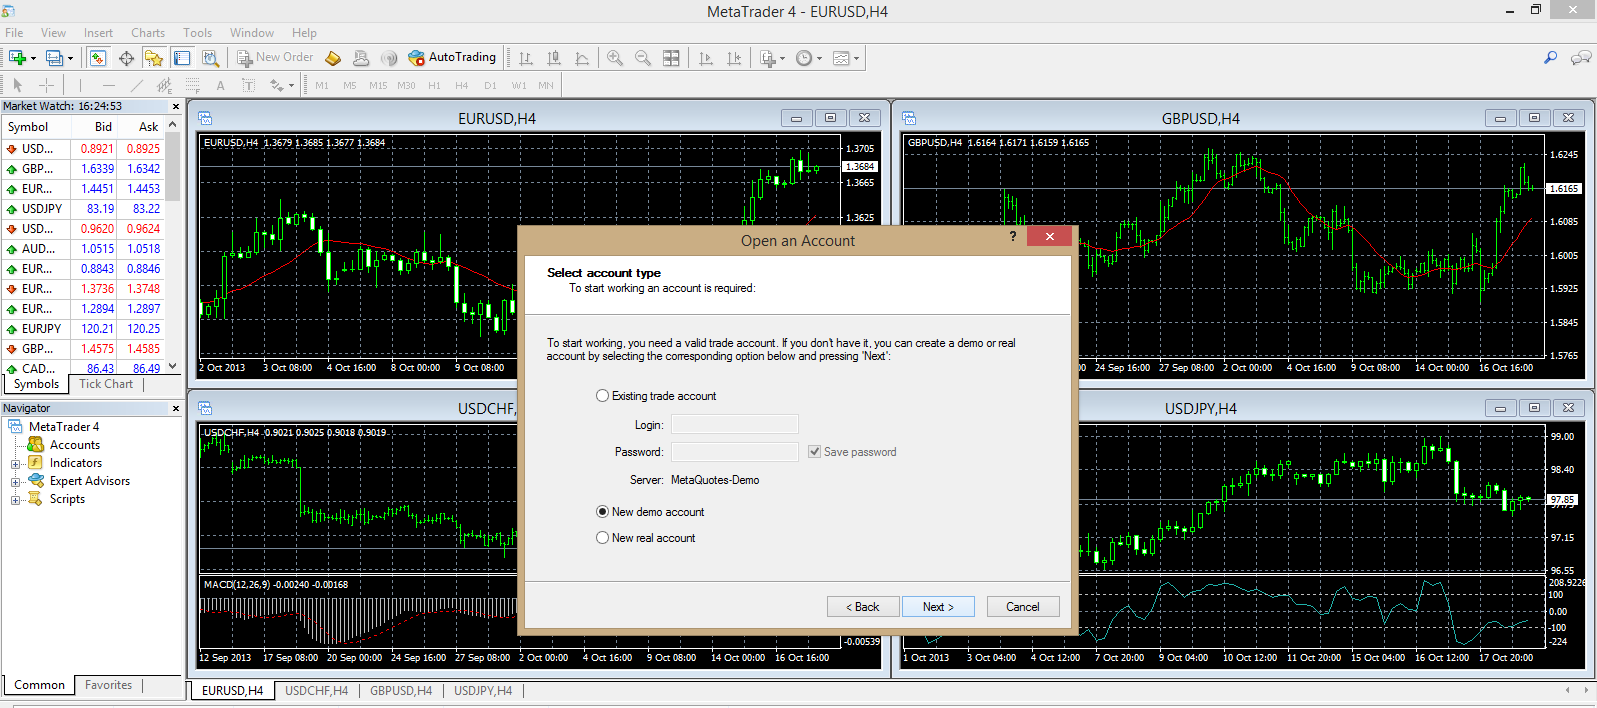Click the Periodicity clock icon

[804, 58]
